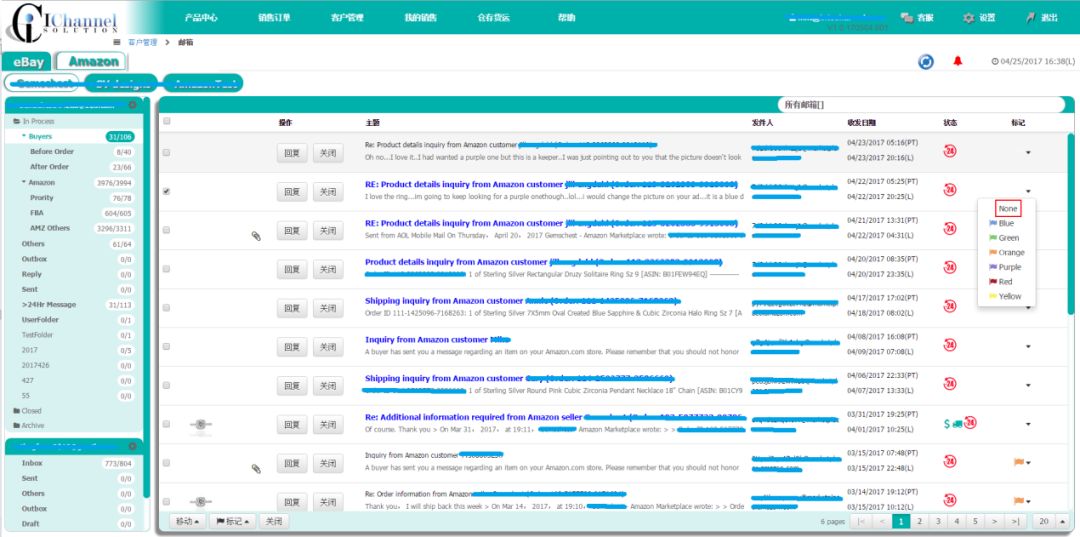Viewport: 1080px width, 537px height.
Task: Open flag arrow on 04/06/2017 22:33 message
Action: coord(1028,385)
